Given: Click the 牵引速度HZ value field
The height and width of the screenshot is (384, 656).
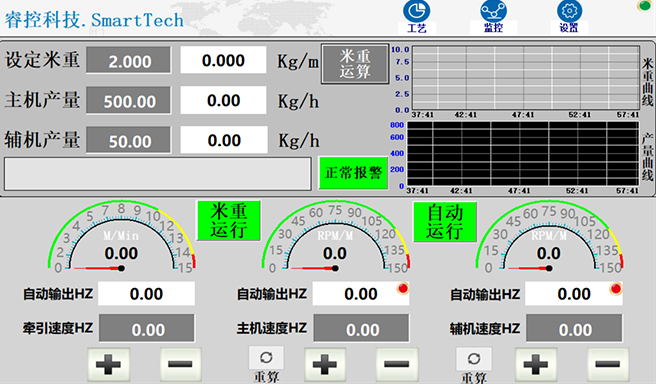Looking at the screenshot, I should coord(147,329).
